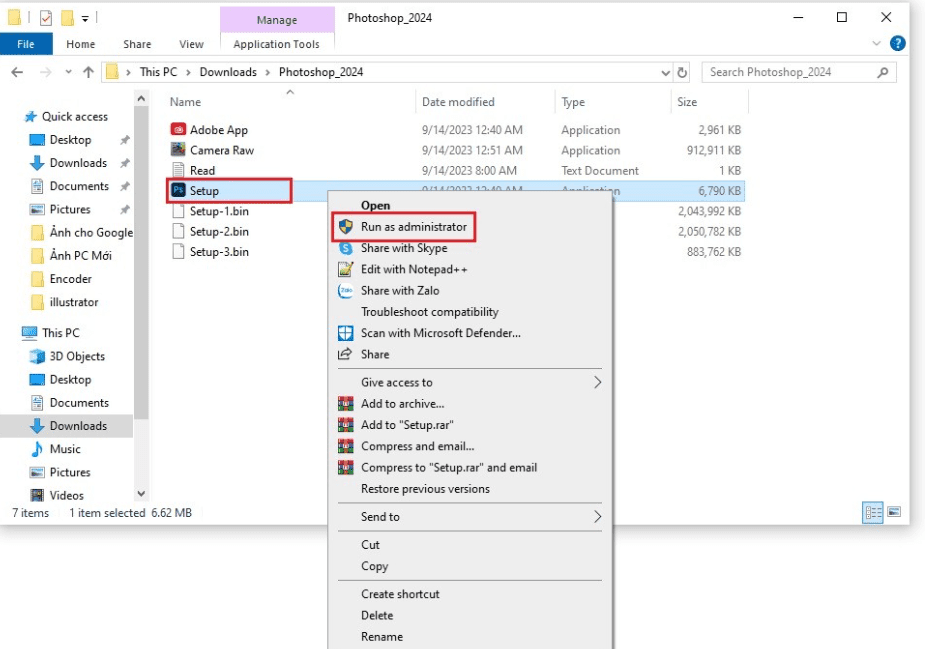Viewport: 932px width, 649px height.
Task: Choose Scan with Microsoft Defender
Action: [x=440, y=333]
